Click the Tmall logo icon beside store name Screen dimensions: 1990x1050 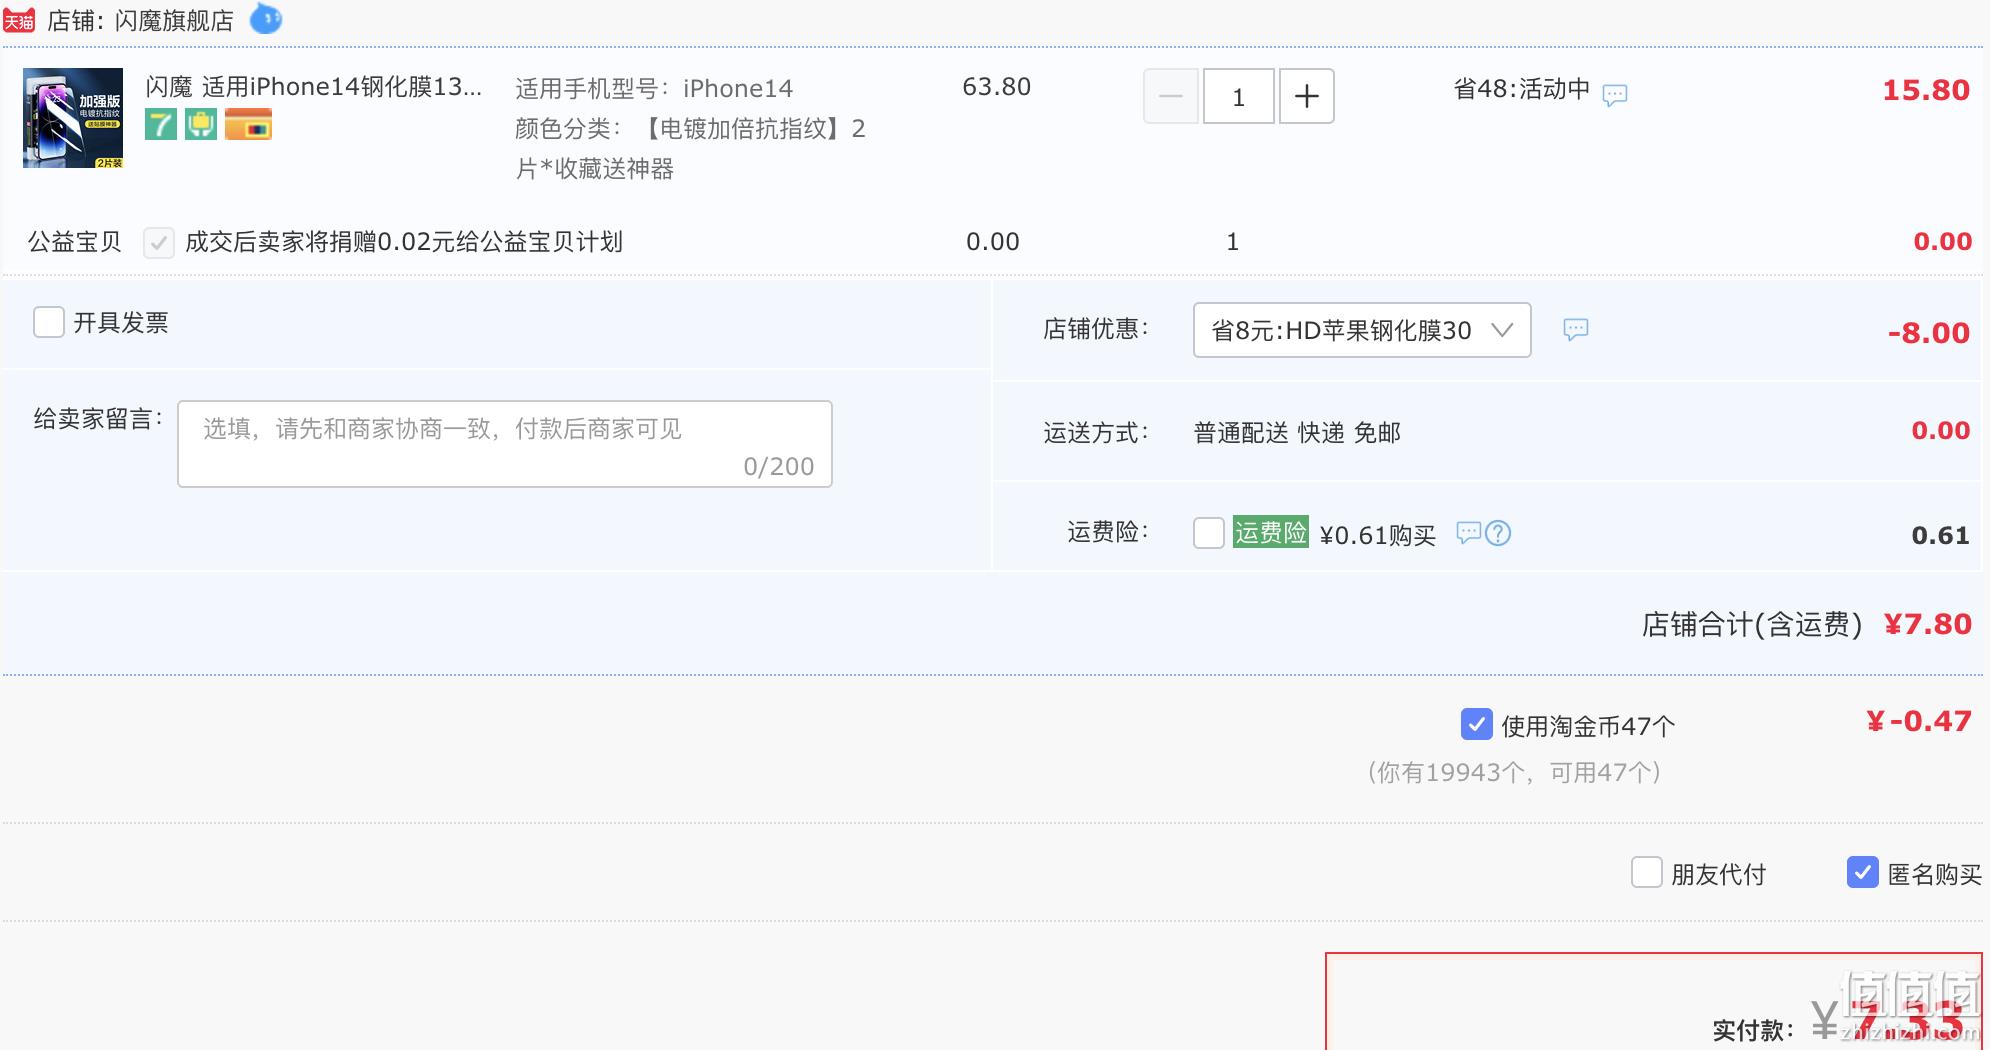point(19,20)
